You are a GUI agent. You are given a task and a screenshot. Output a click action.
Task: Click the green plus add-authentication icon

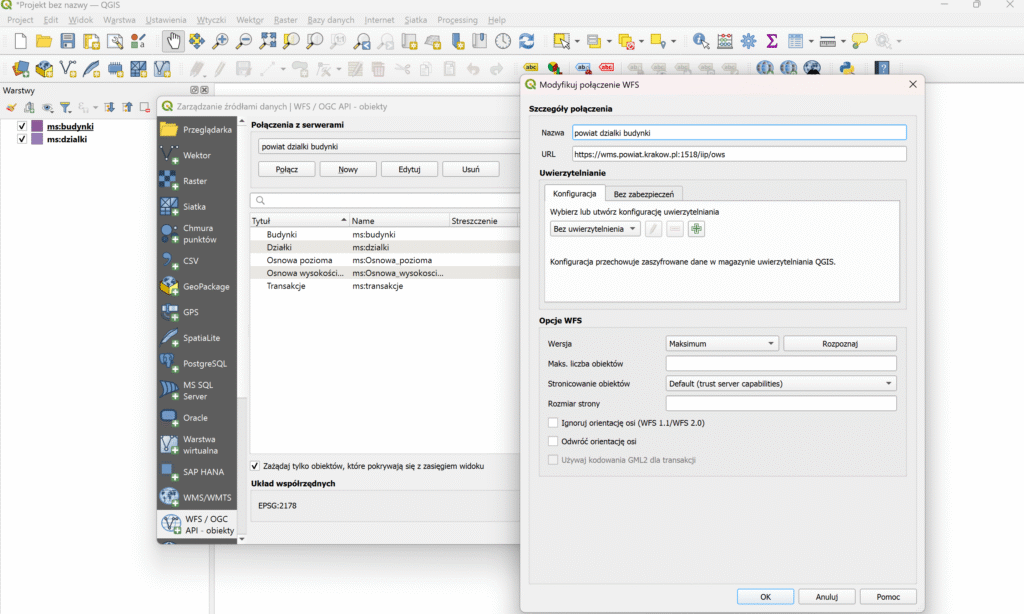pyautogui.click(x=696, y=229)
